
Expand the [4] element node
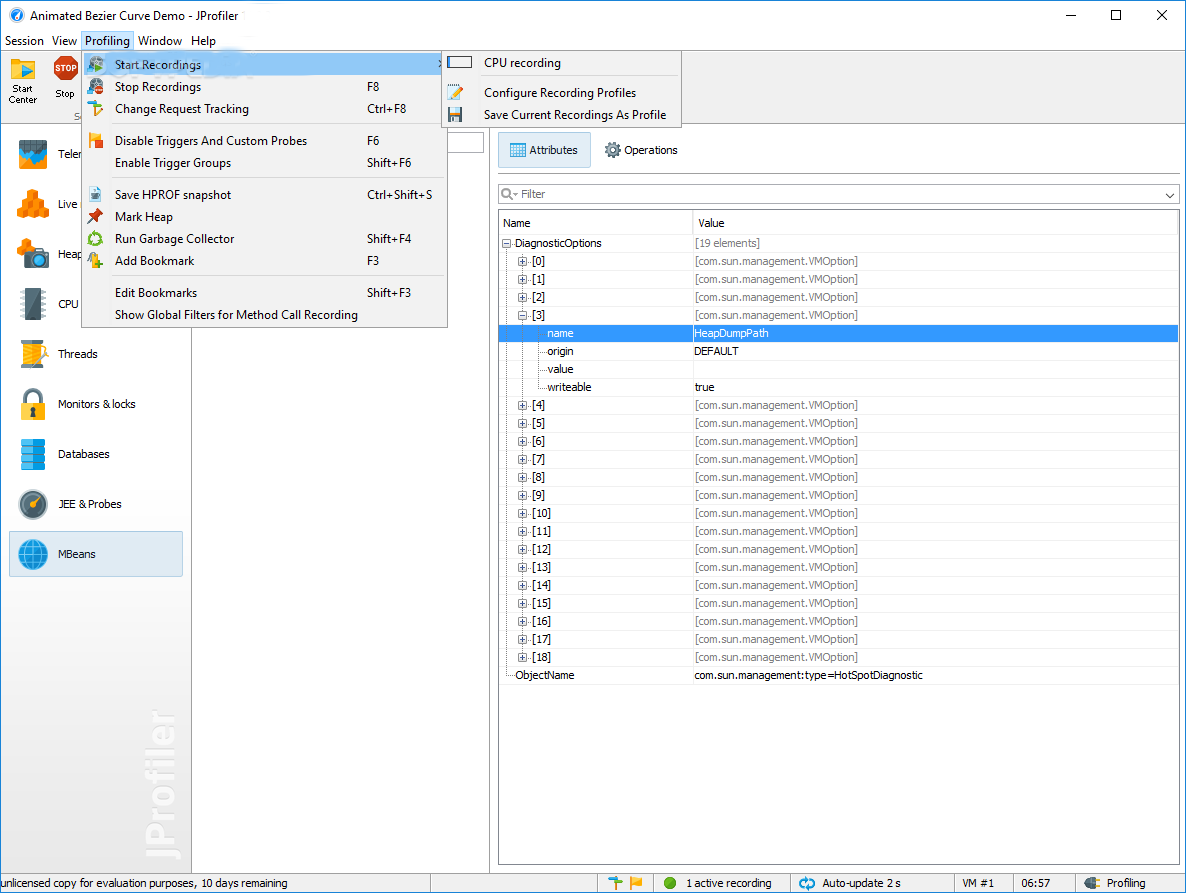pos(522,405)
